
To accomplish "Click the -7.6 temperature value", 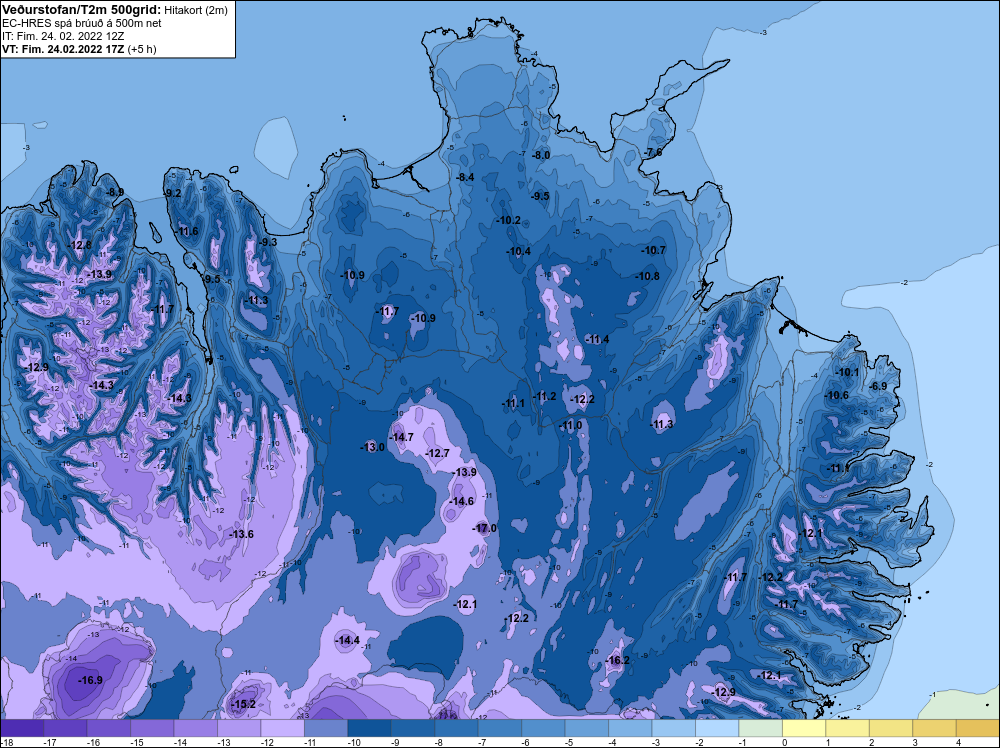I will [x=652, y=152].
